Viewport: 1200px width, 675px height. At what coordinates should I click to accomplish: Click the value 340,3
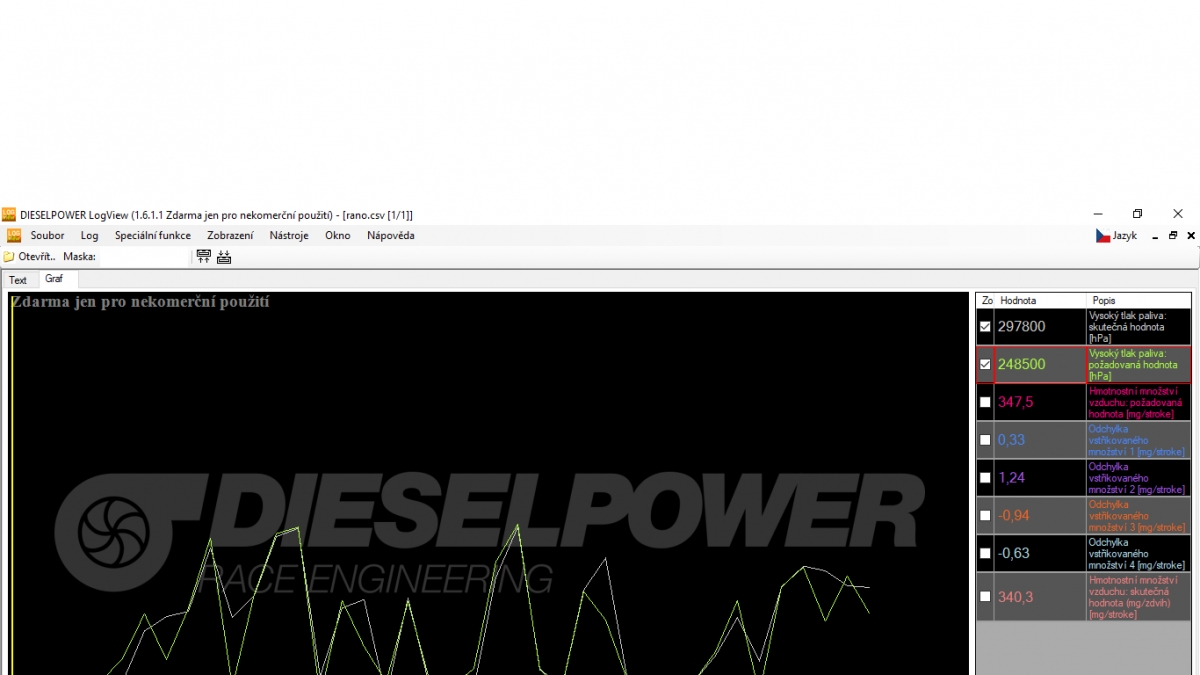point(1016,597)
